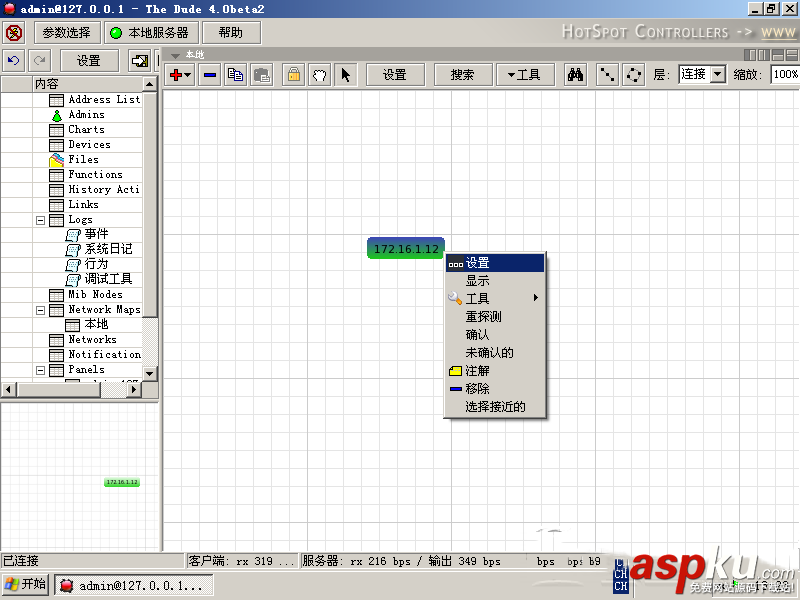Select the hand drag tool
This screenshot has height=600, width=800.
[x=319, y=75]
